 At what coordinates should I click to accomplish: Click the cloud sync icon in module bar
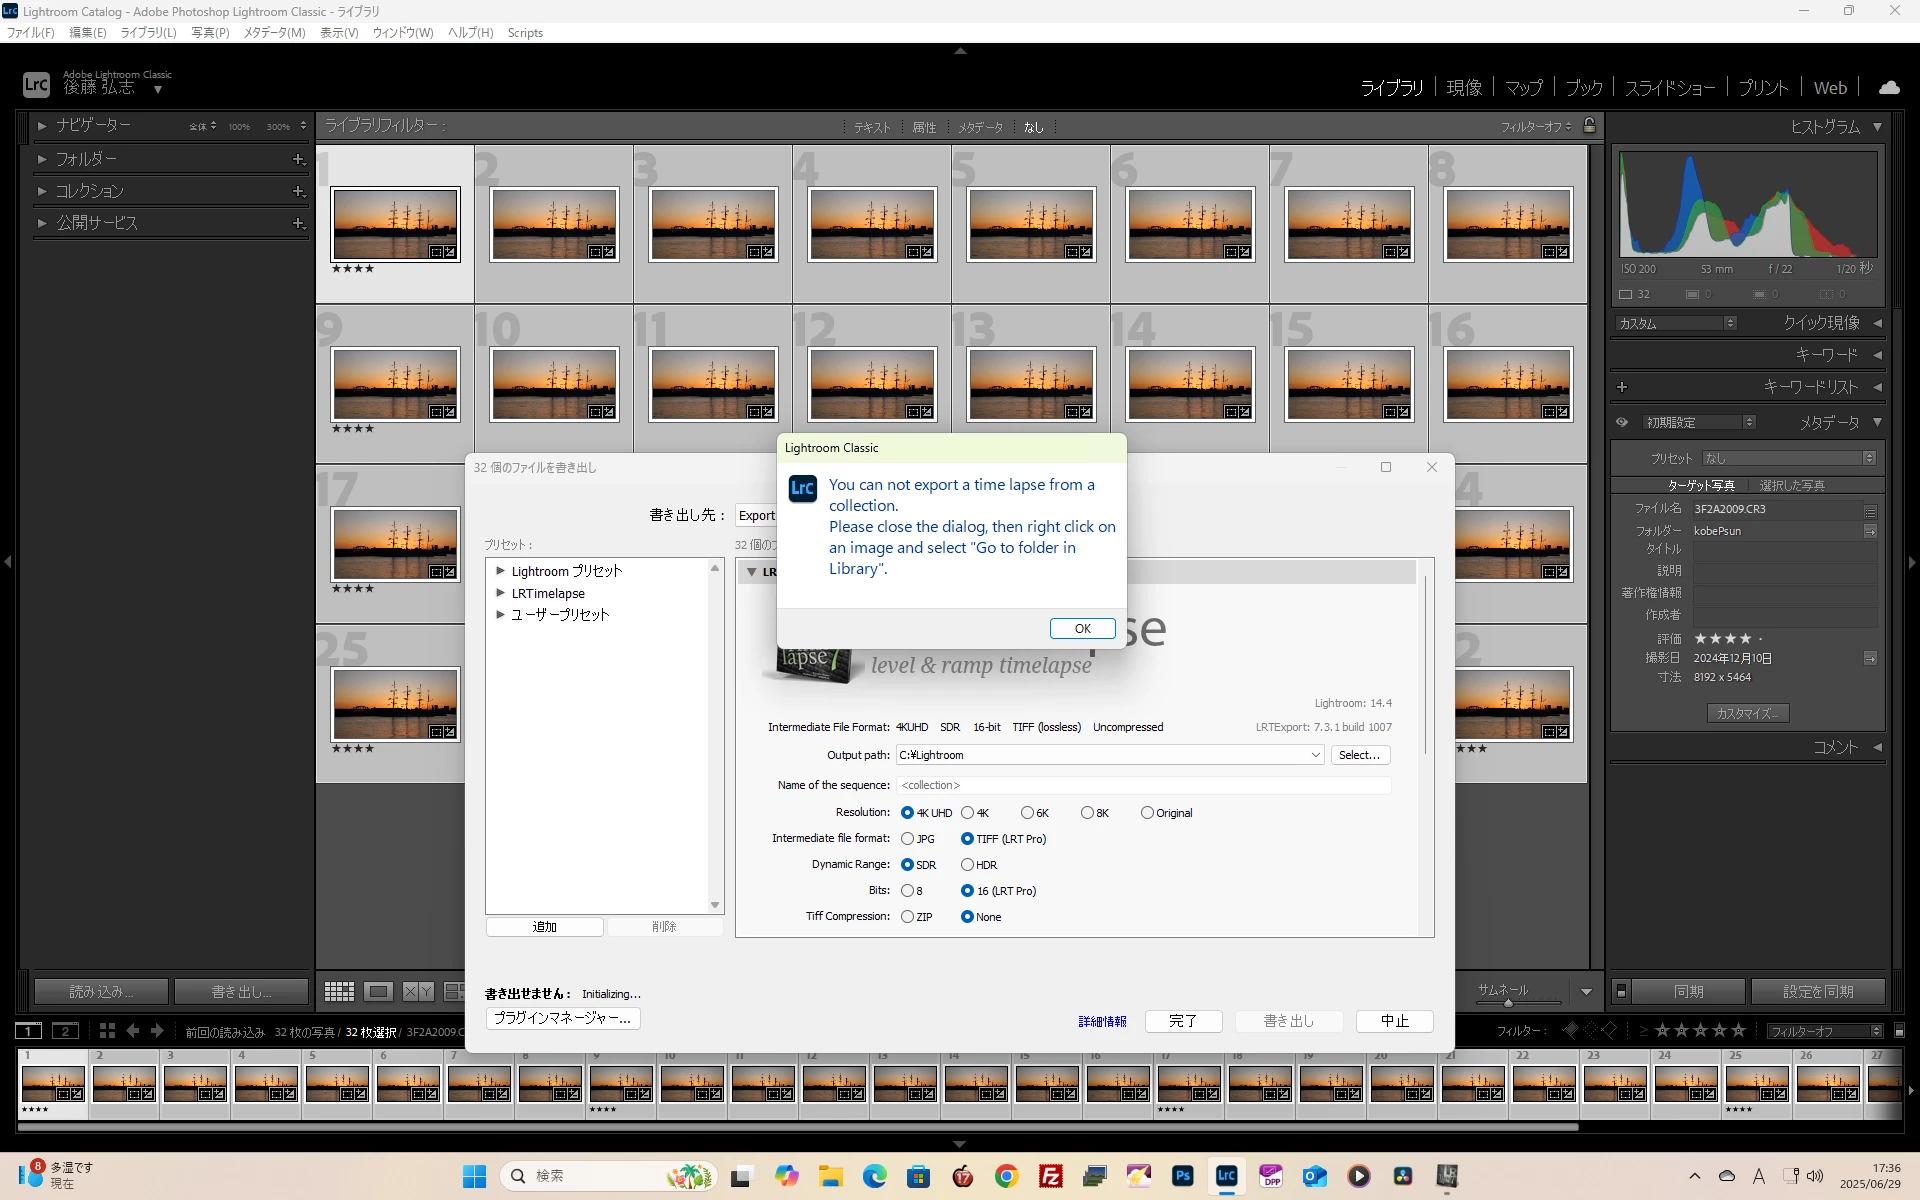[x=1888, y=88]
